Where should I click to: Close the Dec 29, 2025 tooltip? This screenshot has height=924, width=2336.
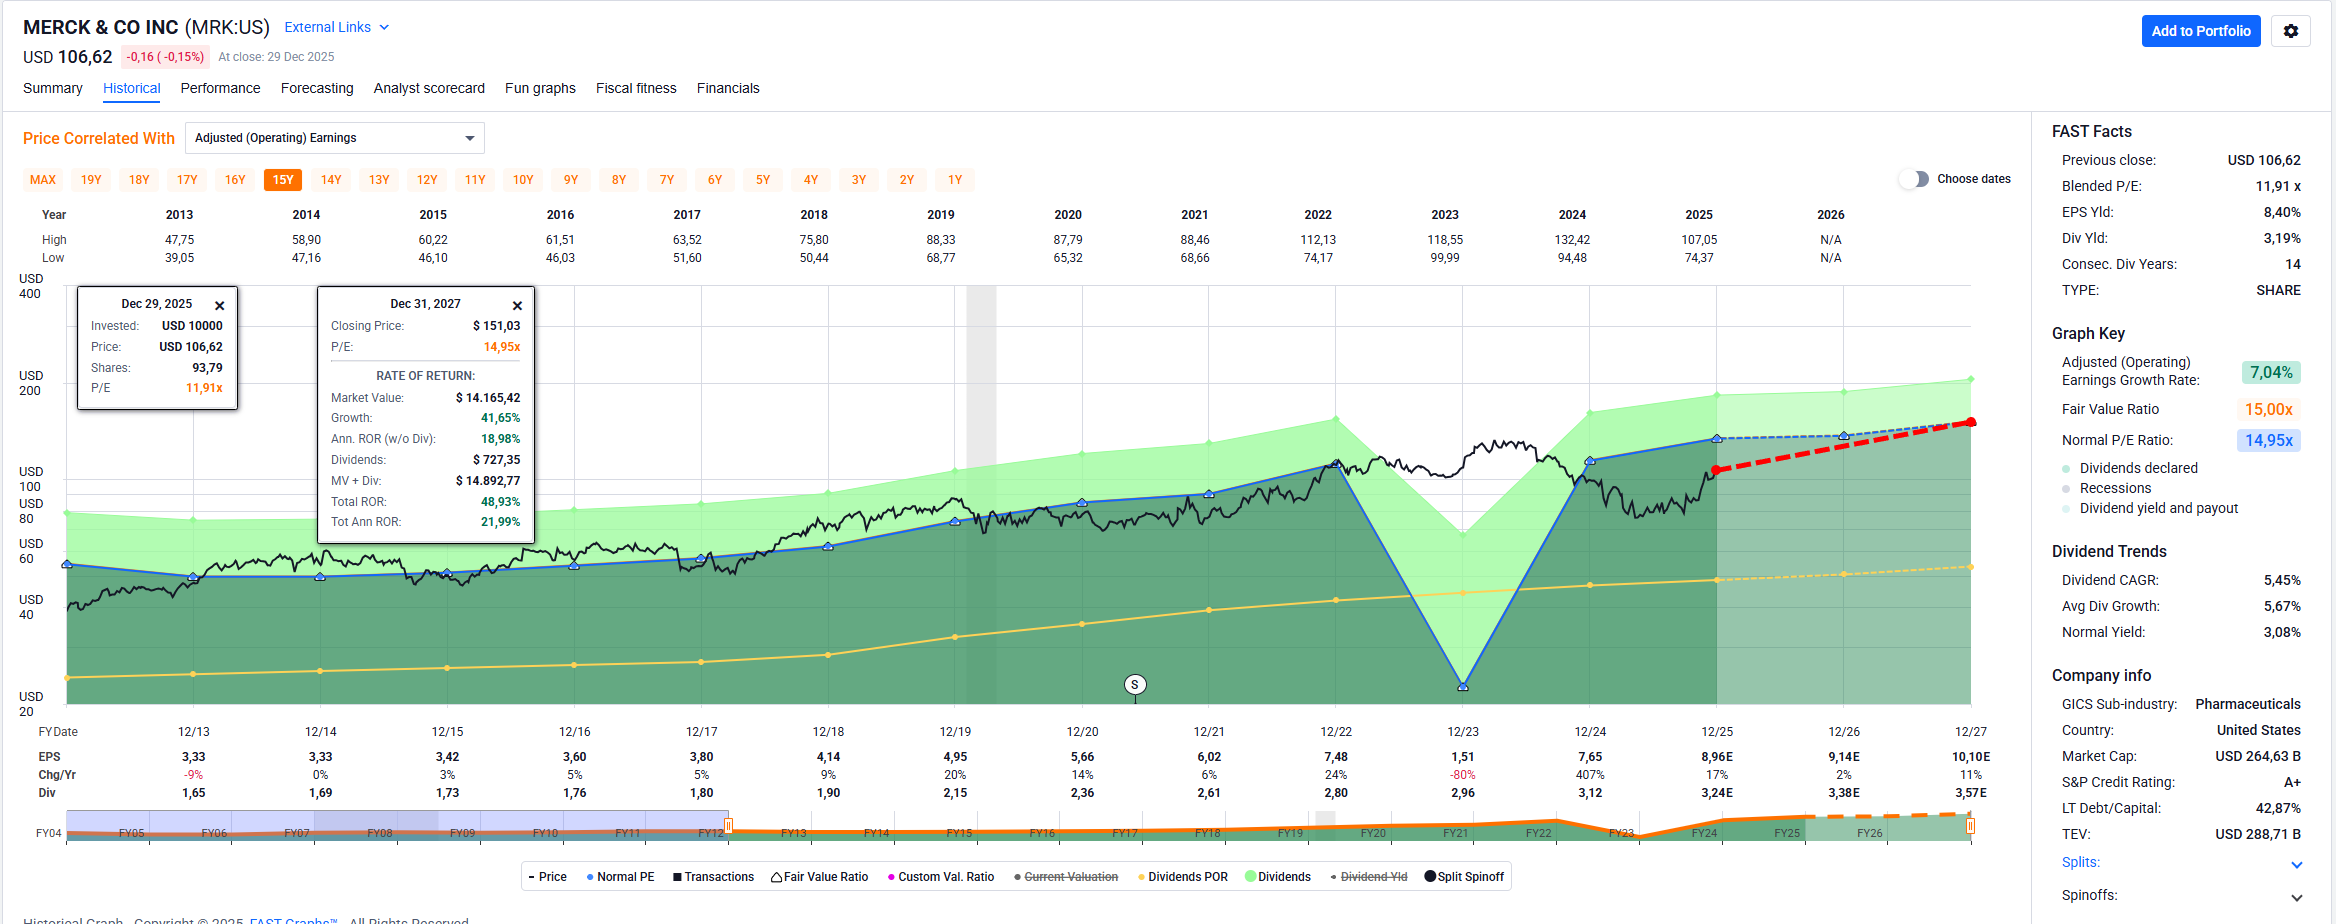tap(220, 306)
